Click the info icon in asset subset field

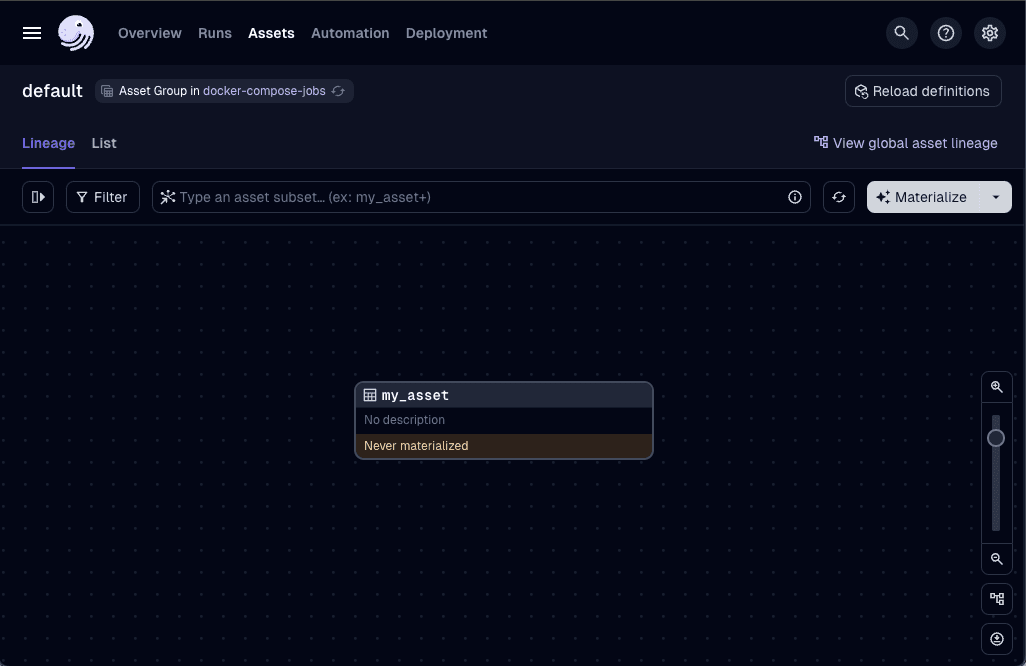(x=794, y=197)
